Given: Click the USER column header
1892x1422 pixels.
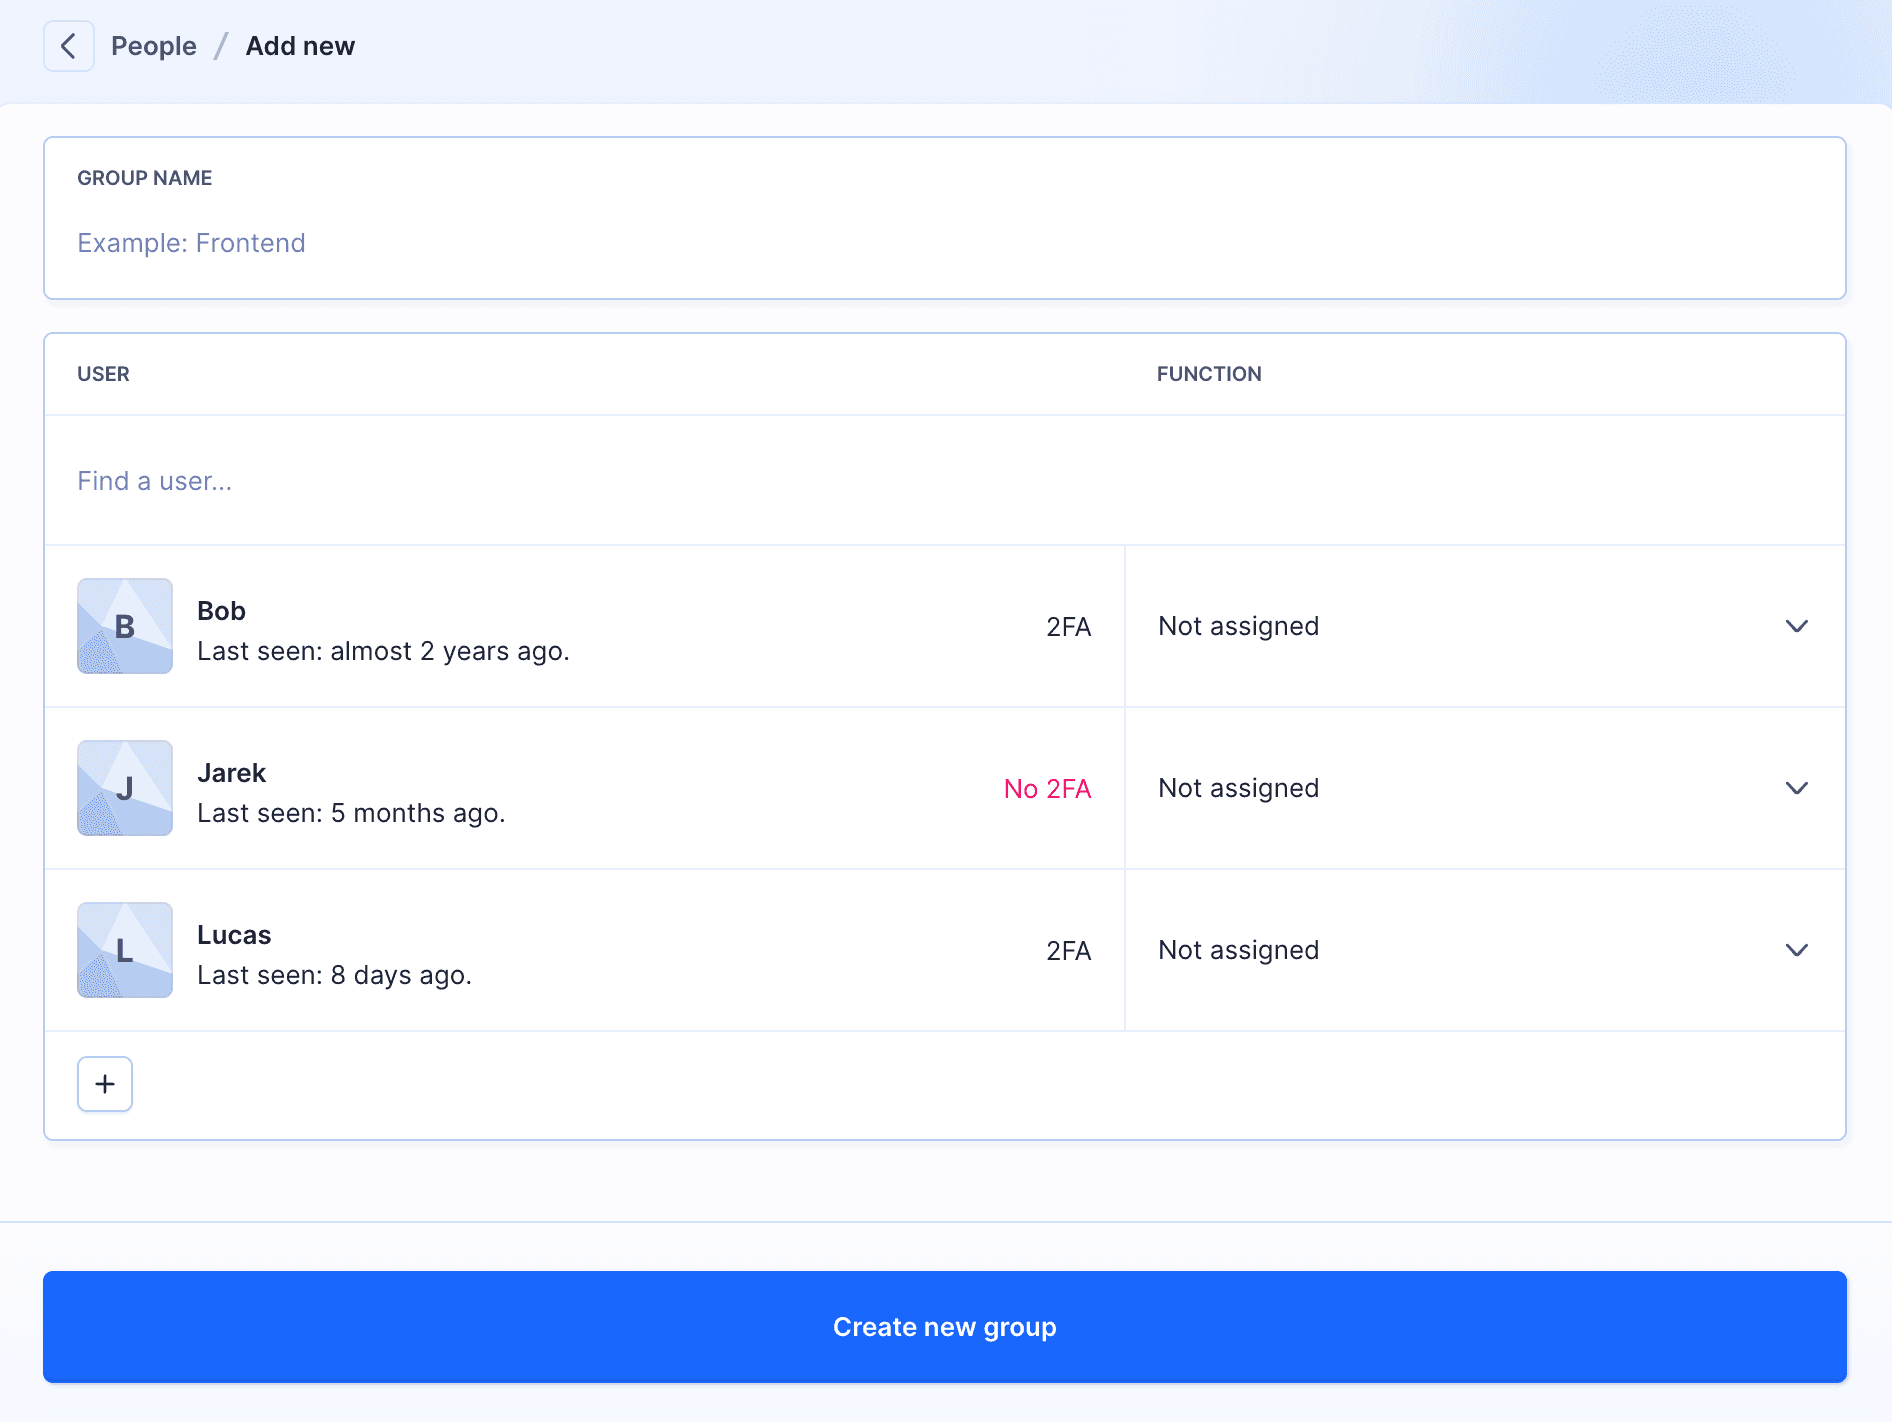Looking at the screenshot, I should tap(104, 374).
